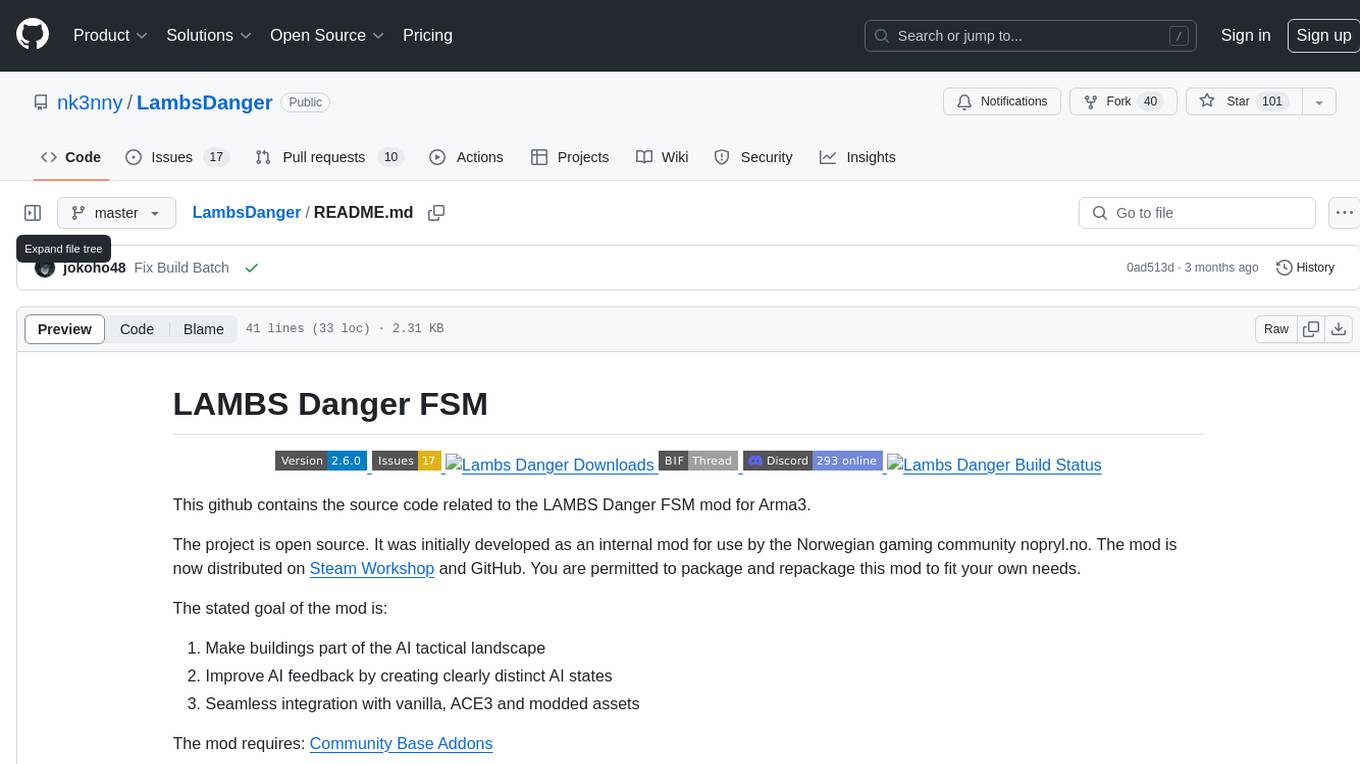Click the Notifications button

click(1002, 101)
